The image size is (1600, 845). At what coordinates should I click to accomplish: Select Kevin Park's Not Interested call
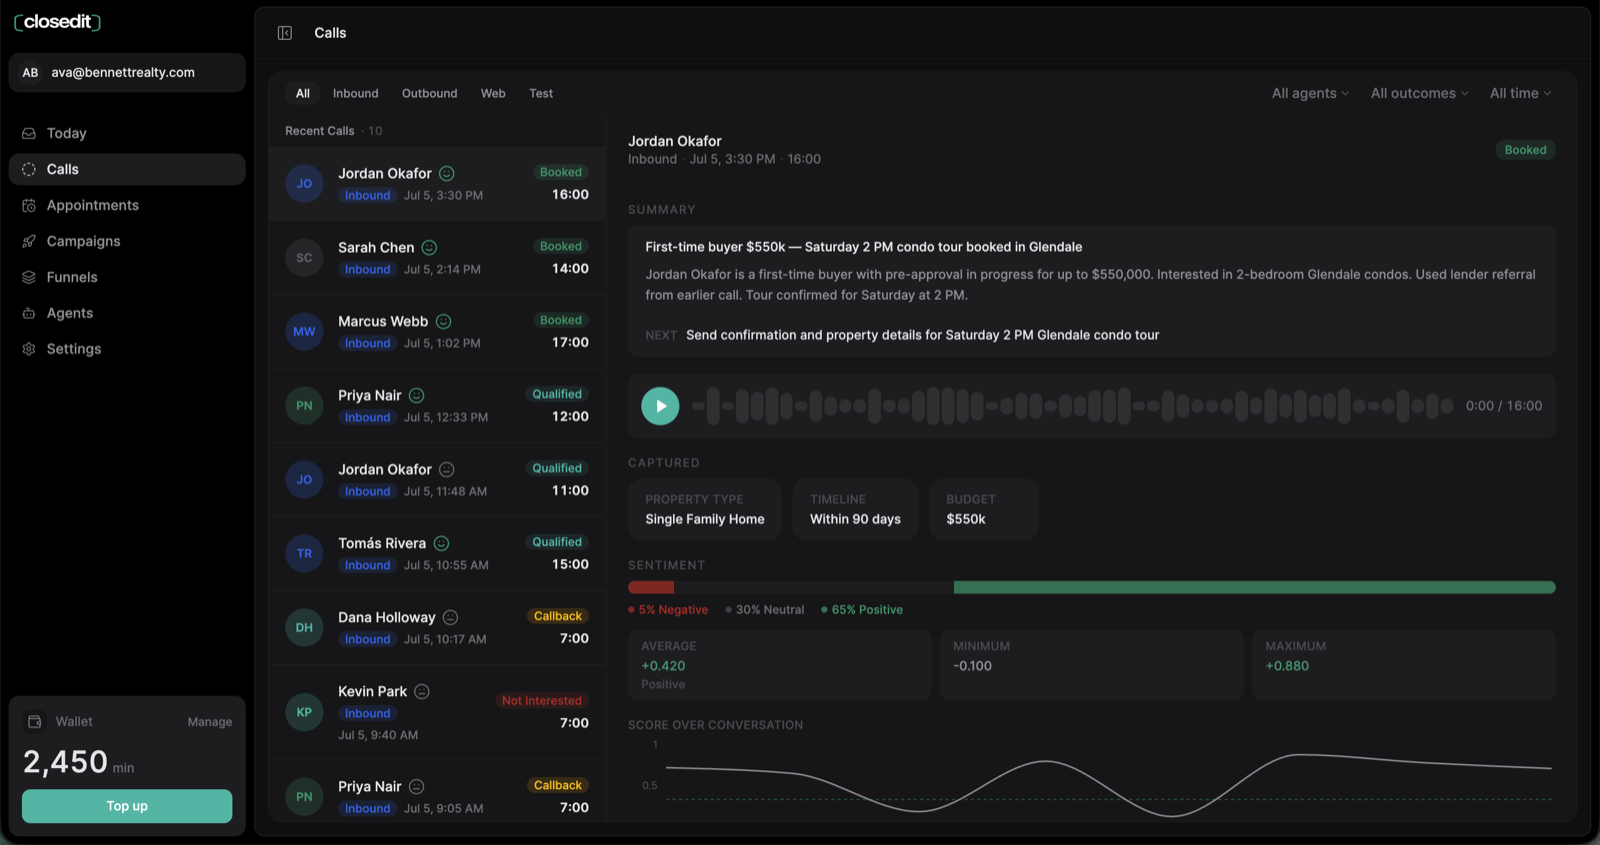tap(437, 713)
